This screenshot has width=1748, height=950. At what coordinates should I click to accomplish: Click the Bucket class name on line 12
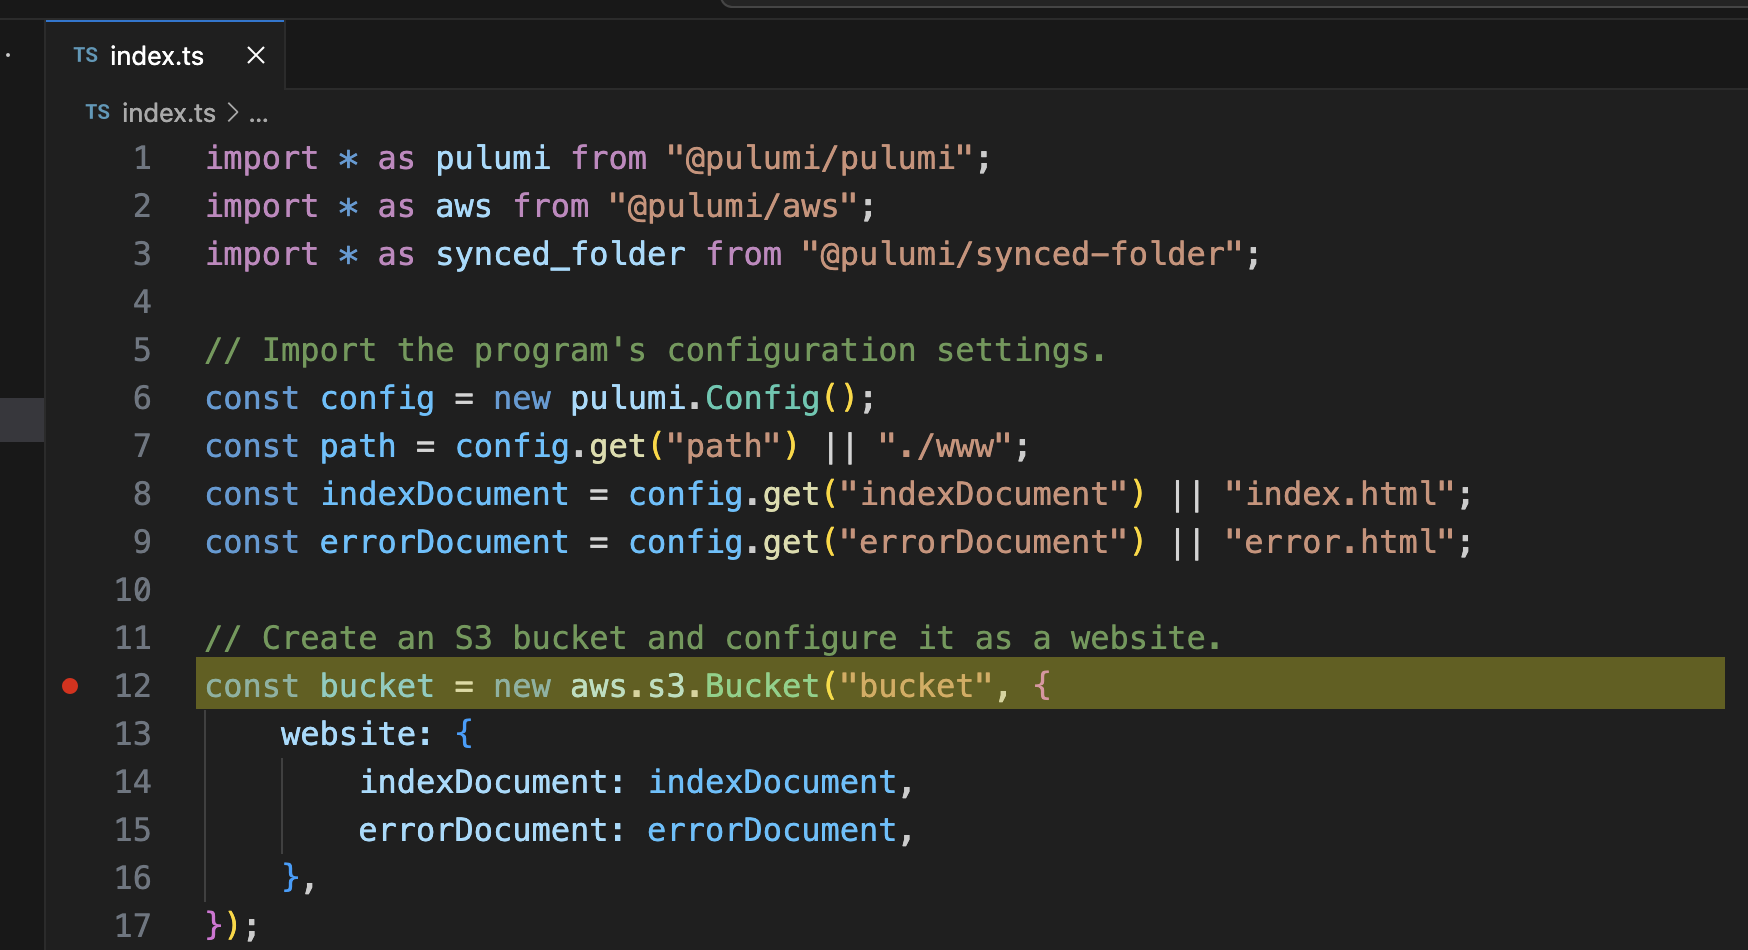[762, 686]
